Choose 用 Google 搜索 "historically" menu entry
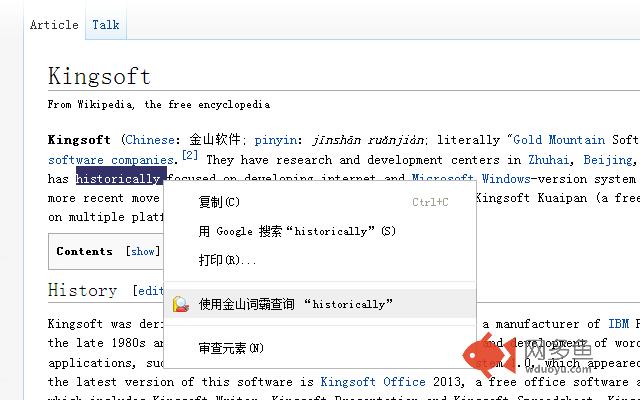 [320, 231]
